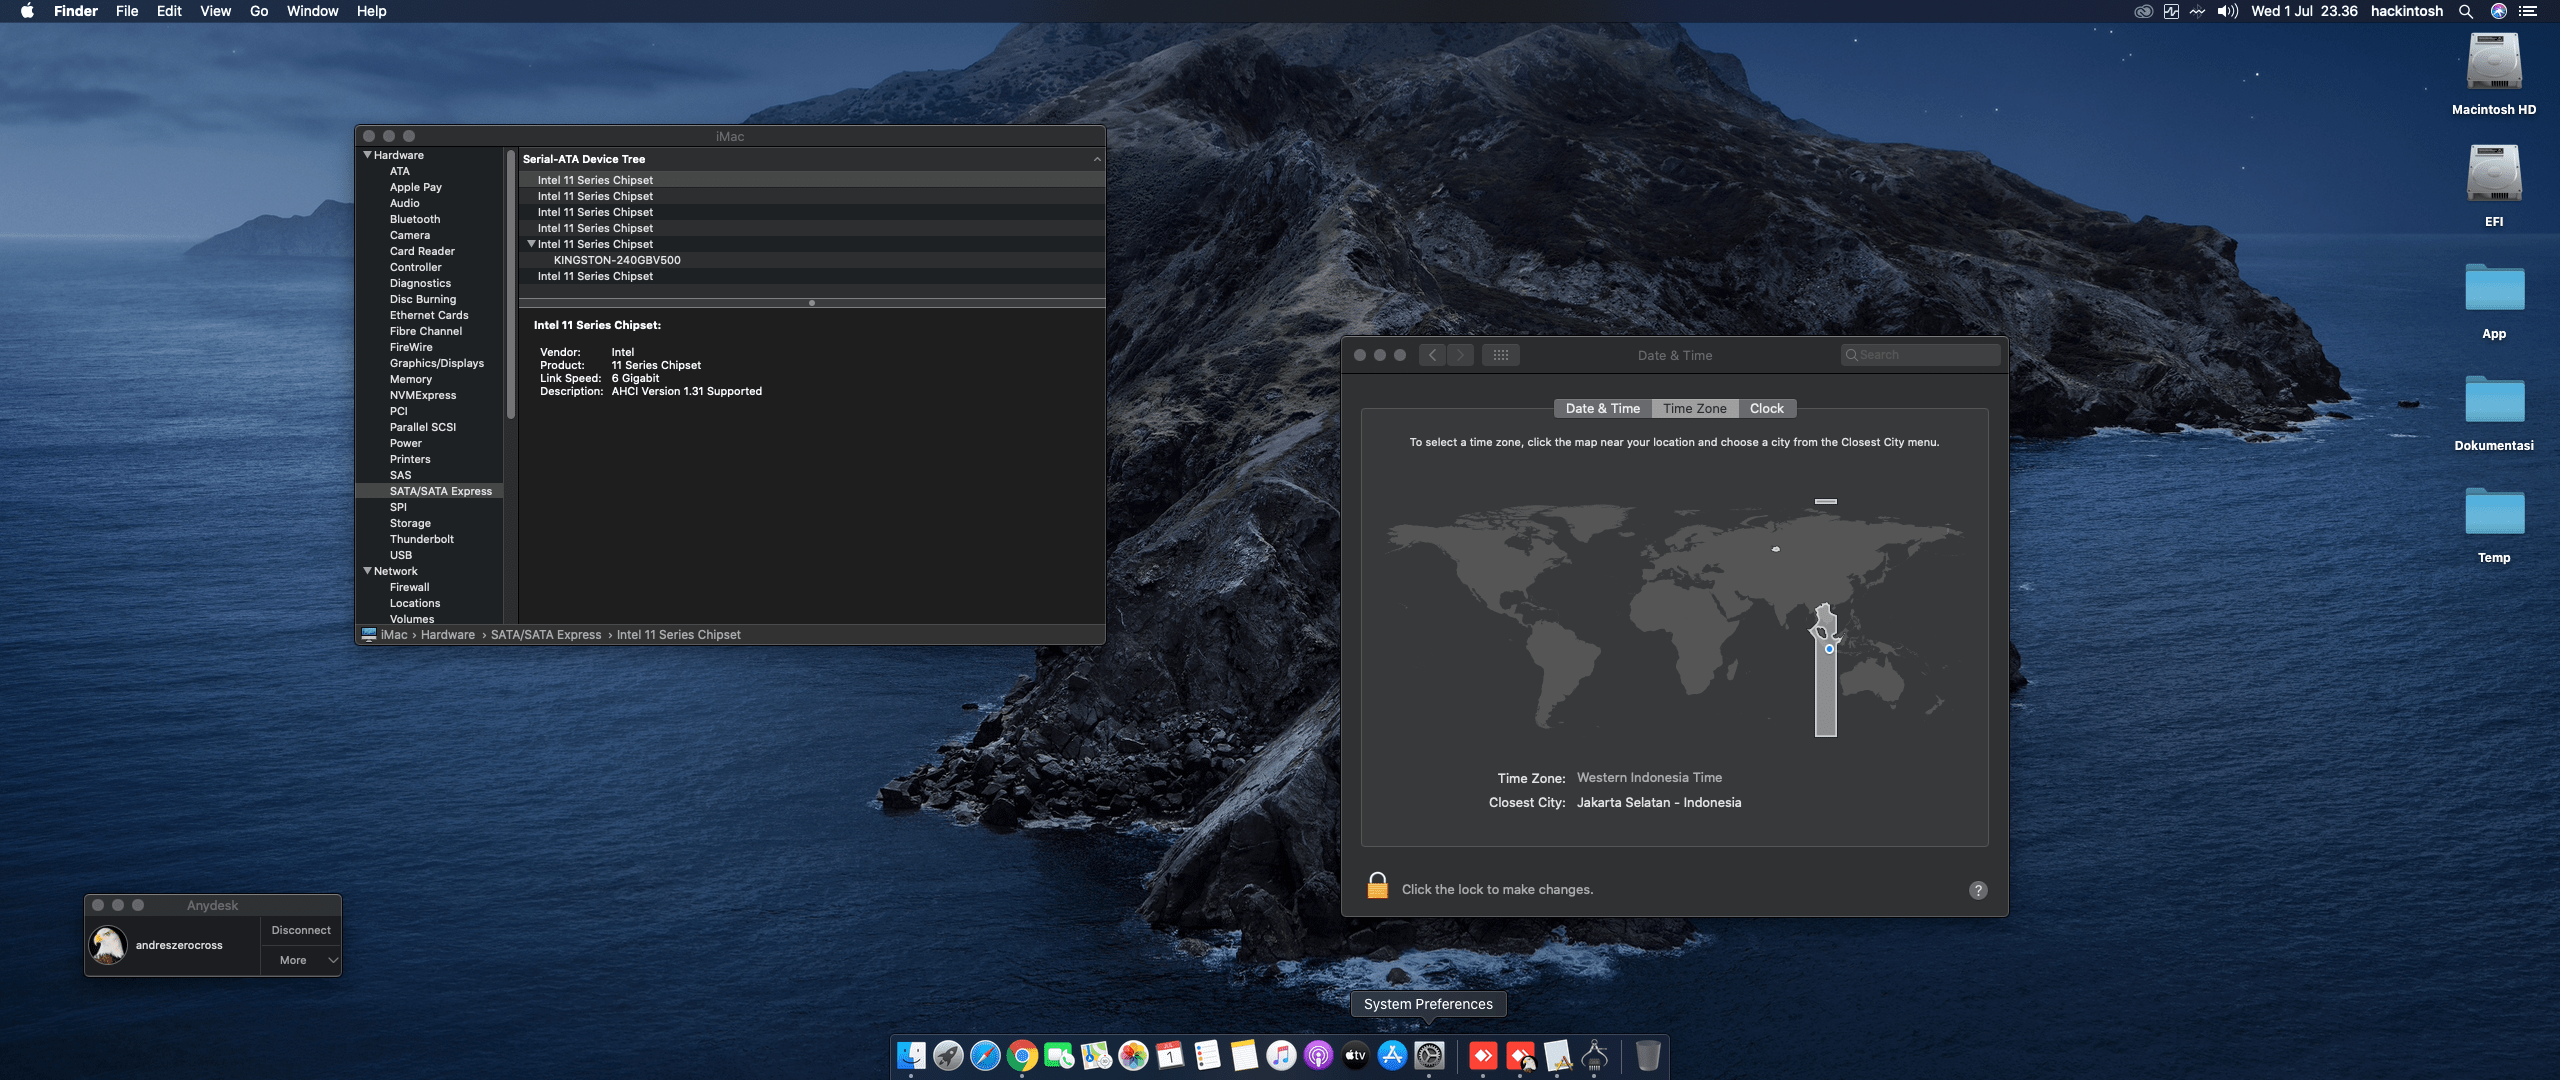The height and width of the screenshot is (1080, 2560).
Task: Collapse the Hardware section in sidebar
Action: 367,155
